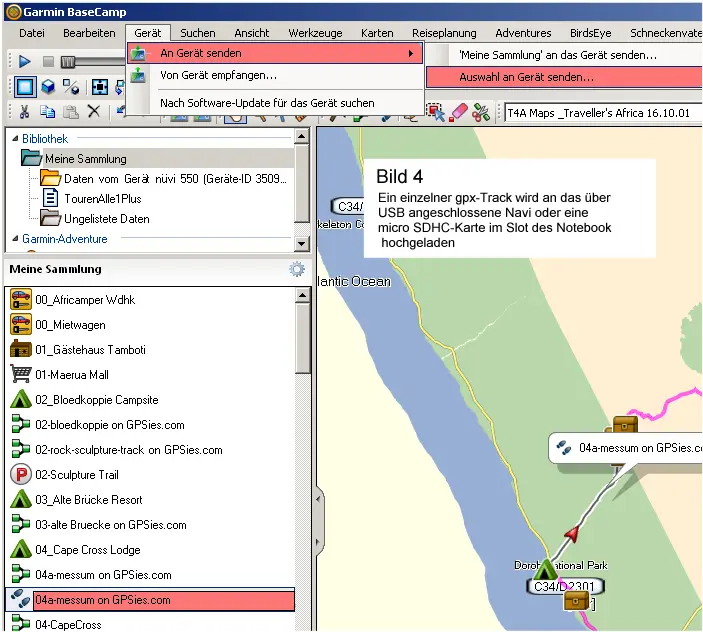Click data list scrollbar up arrow
This screenshot has width=703, height=632.
(303, 295)
